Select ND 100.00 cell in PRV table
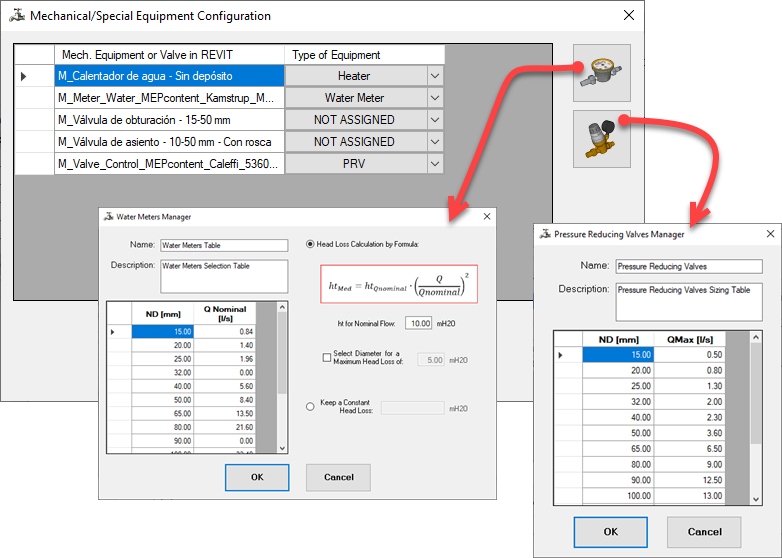The height and width of the screenshot is (558, 782). (x=618, y=496)
